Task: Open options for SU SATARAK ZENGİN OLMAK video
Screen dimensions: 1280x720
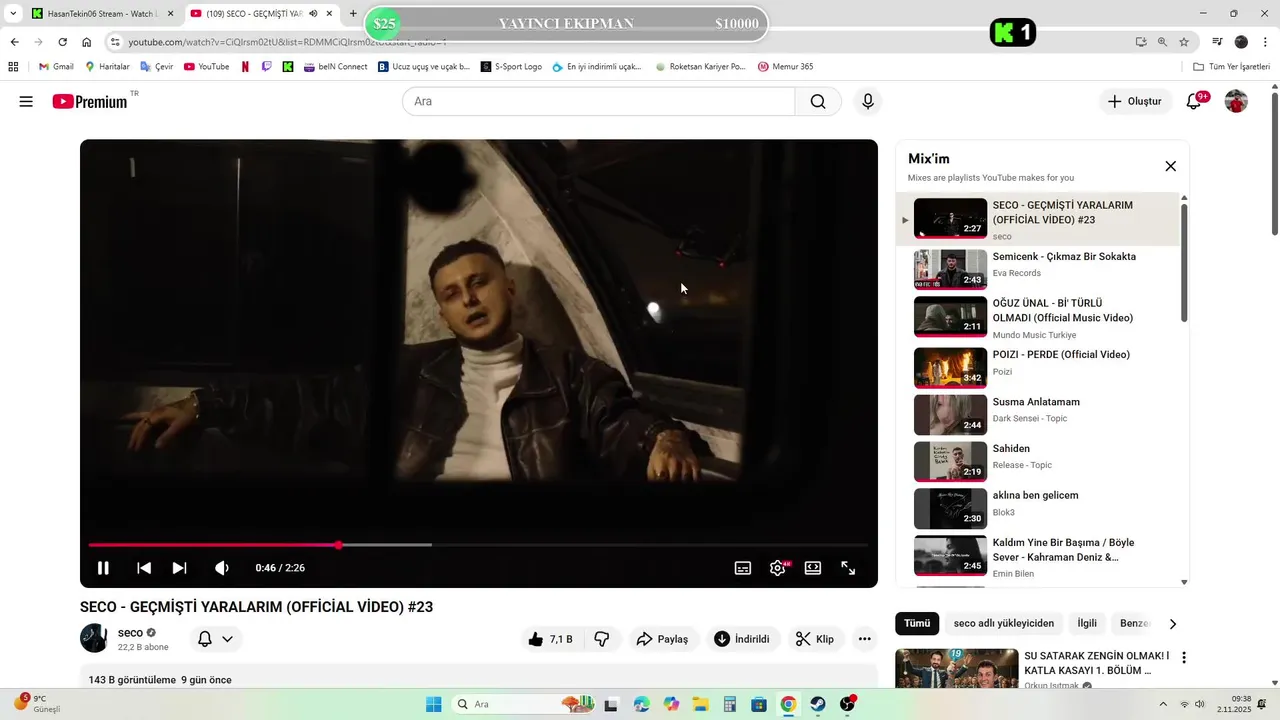Action: (x=1184, y=658)
